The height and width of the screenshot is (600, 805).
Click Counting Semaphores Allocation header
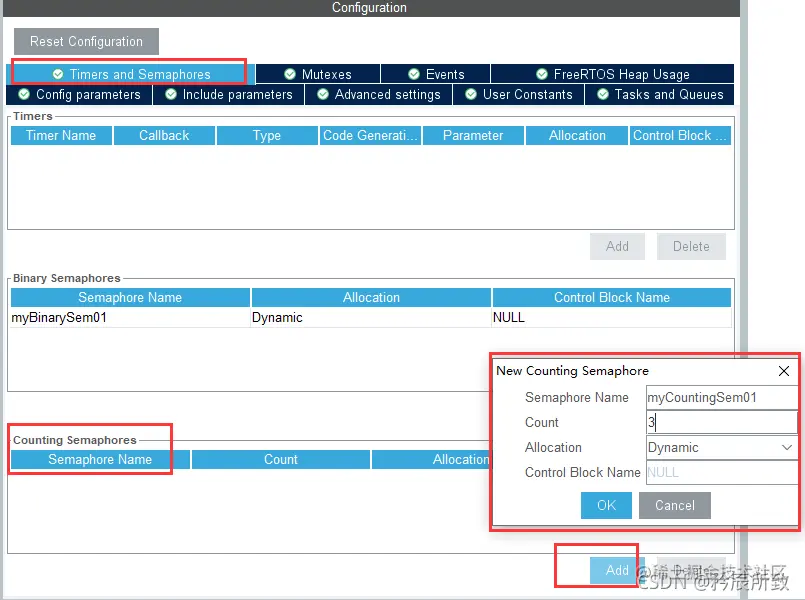[x=431, y=459]
